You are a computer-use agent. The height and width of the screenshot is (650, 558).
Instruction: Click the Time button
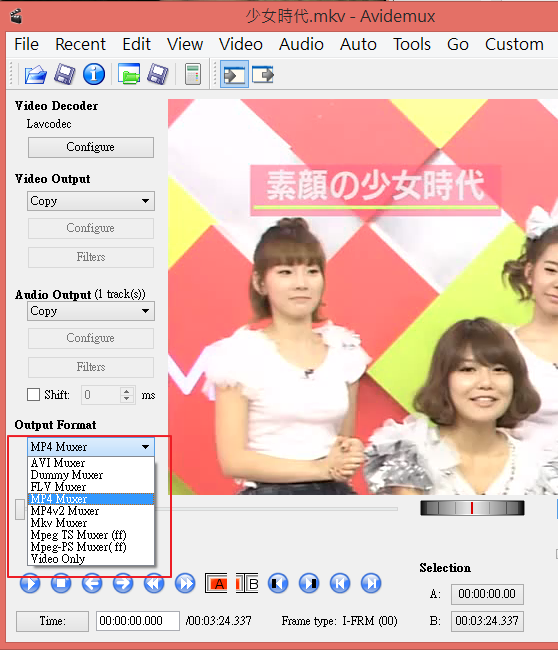[x=52, y=621]
